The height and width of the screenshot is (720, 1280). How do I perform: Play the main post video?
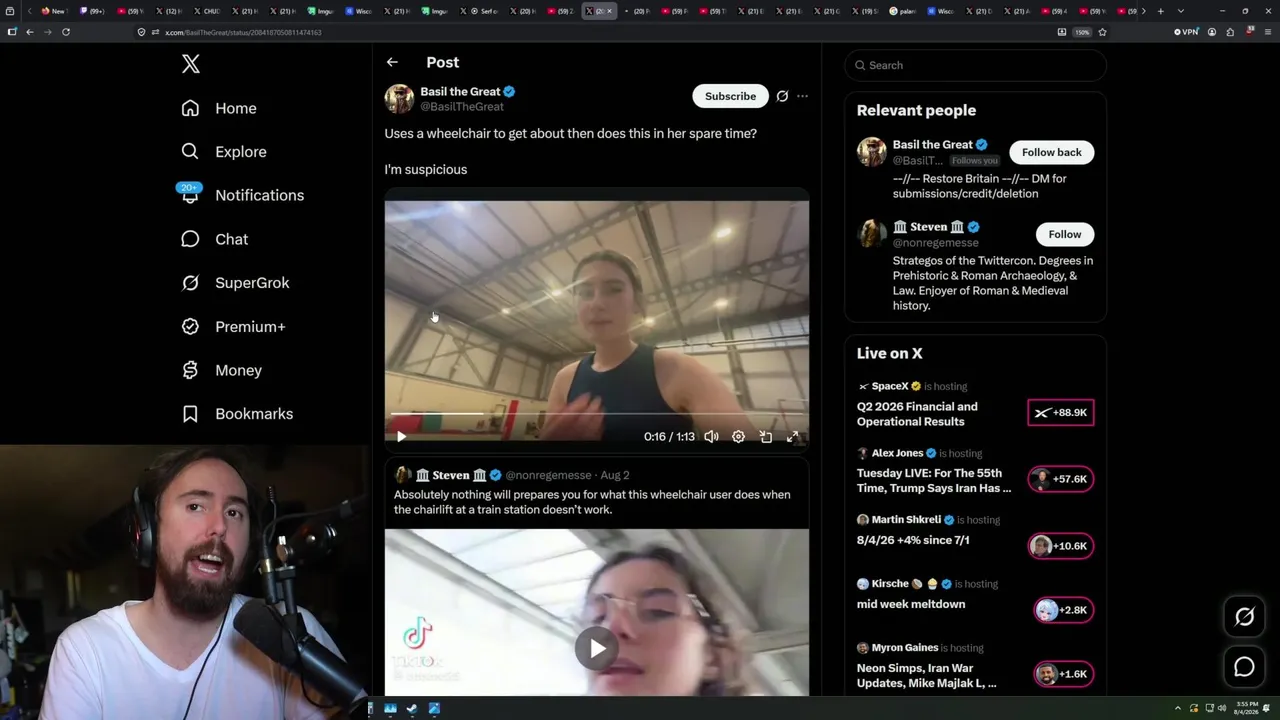coord(401,437)
